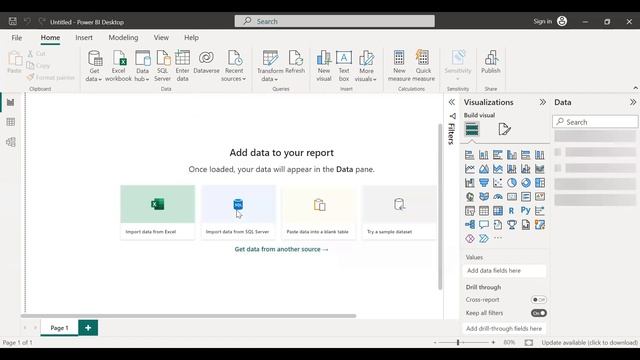Pick the gauge visual

click(x=498, y=197)
